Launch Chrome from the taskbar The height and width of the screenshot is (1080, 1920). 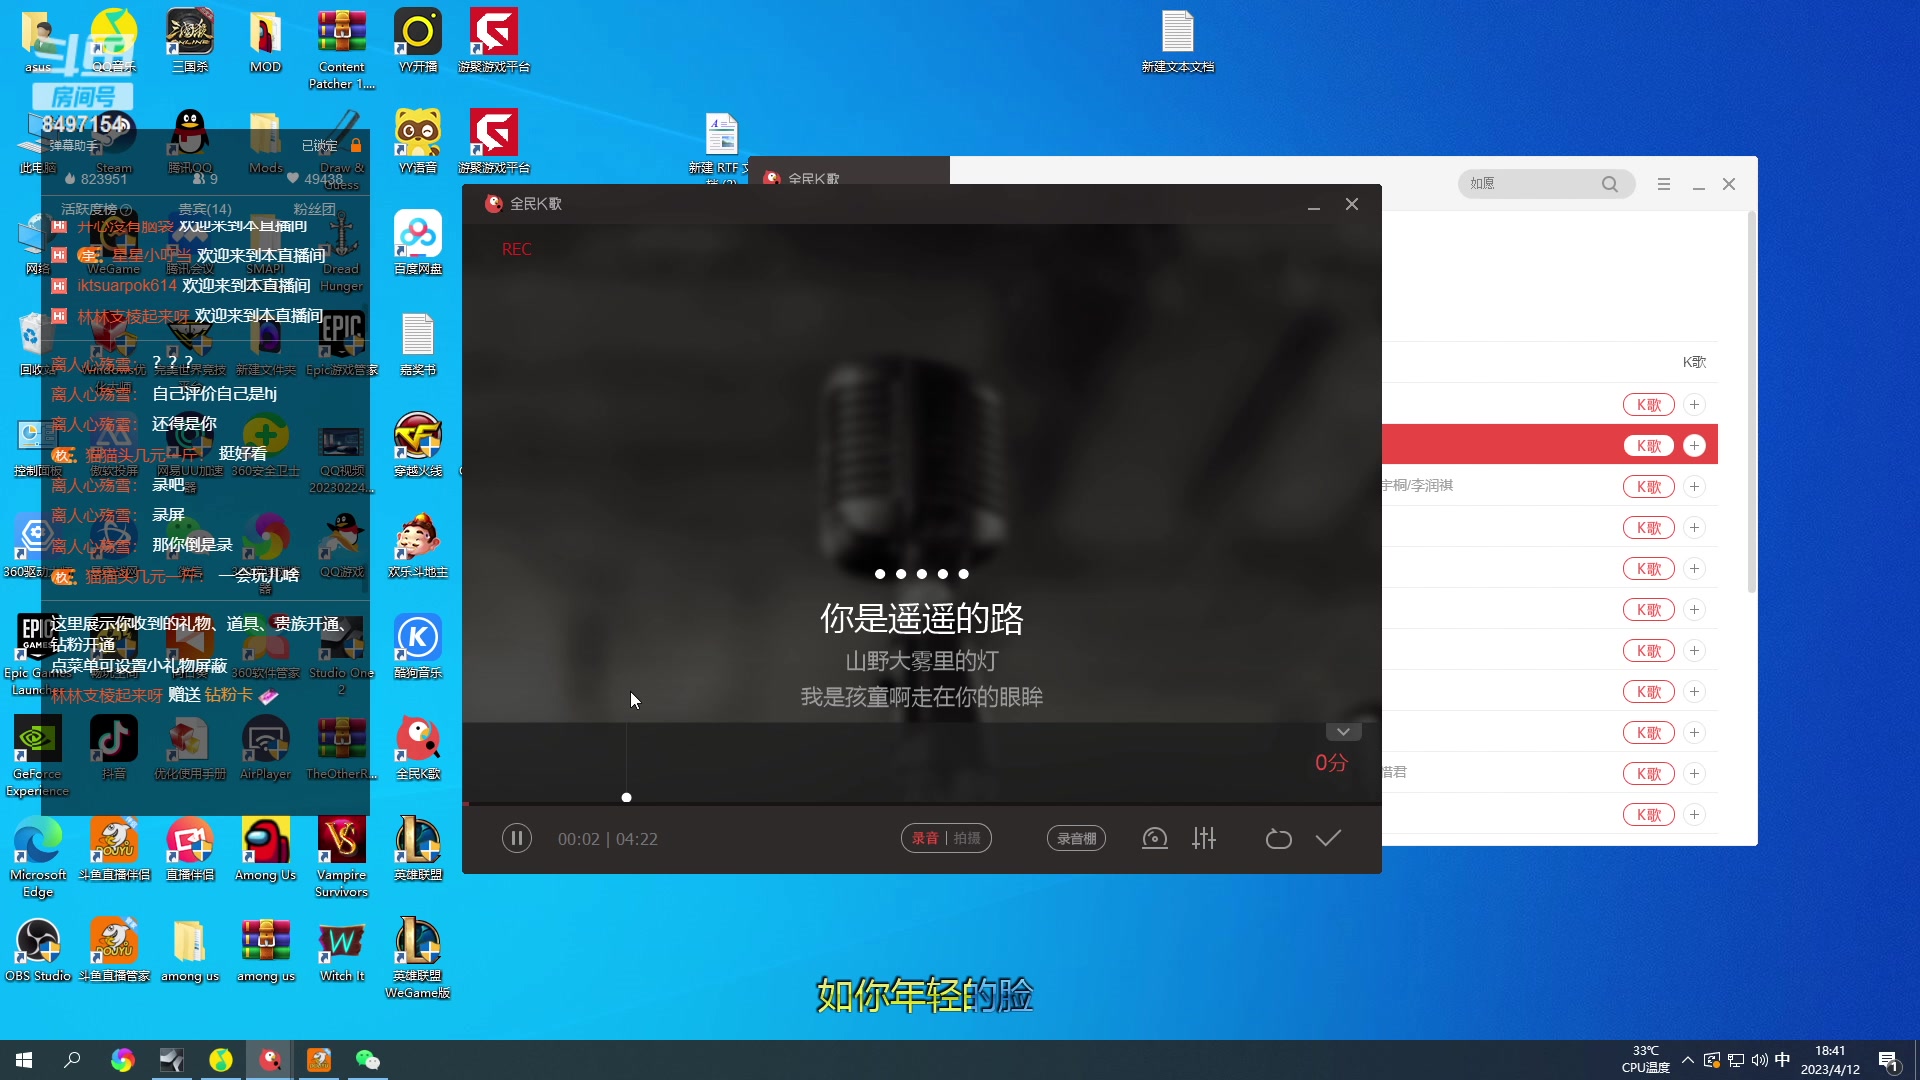(121, 1059)
